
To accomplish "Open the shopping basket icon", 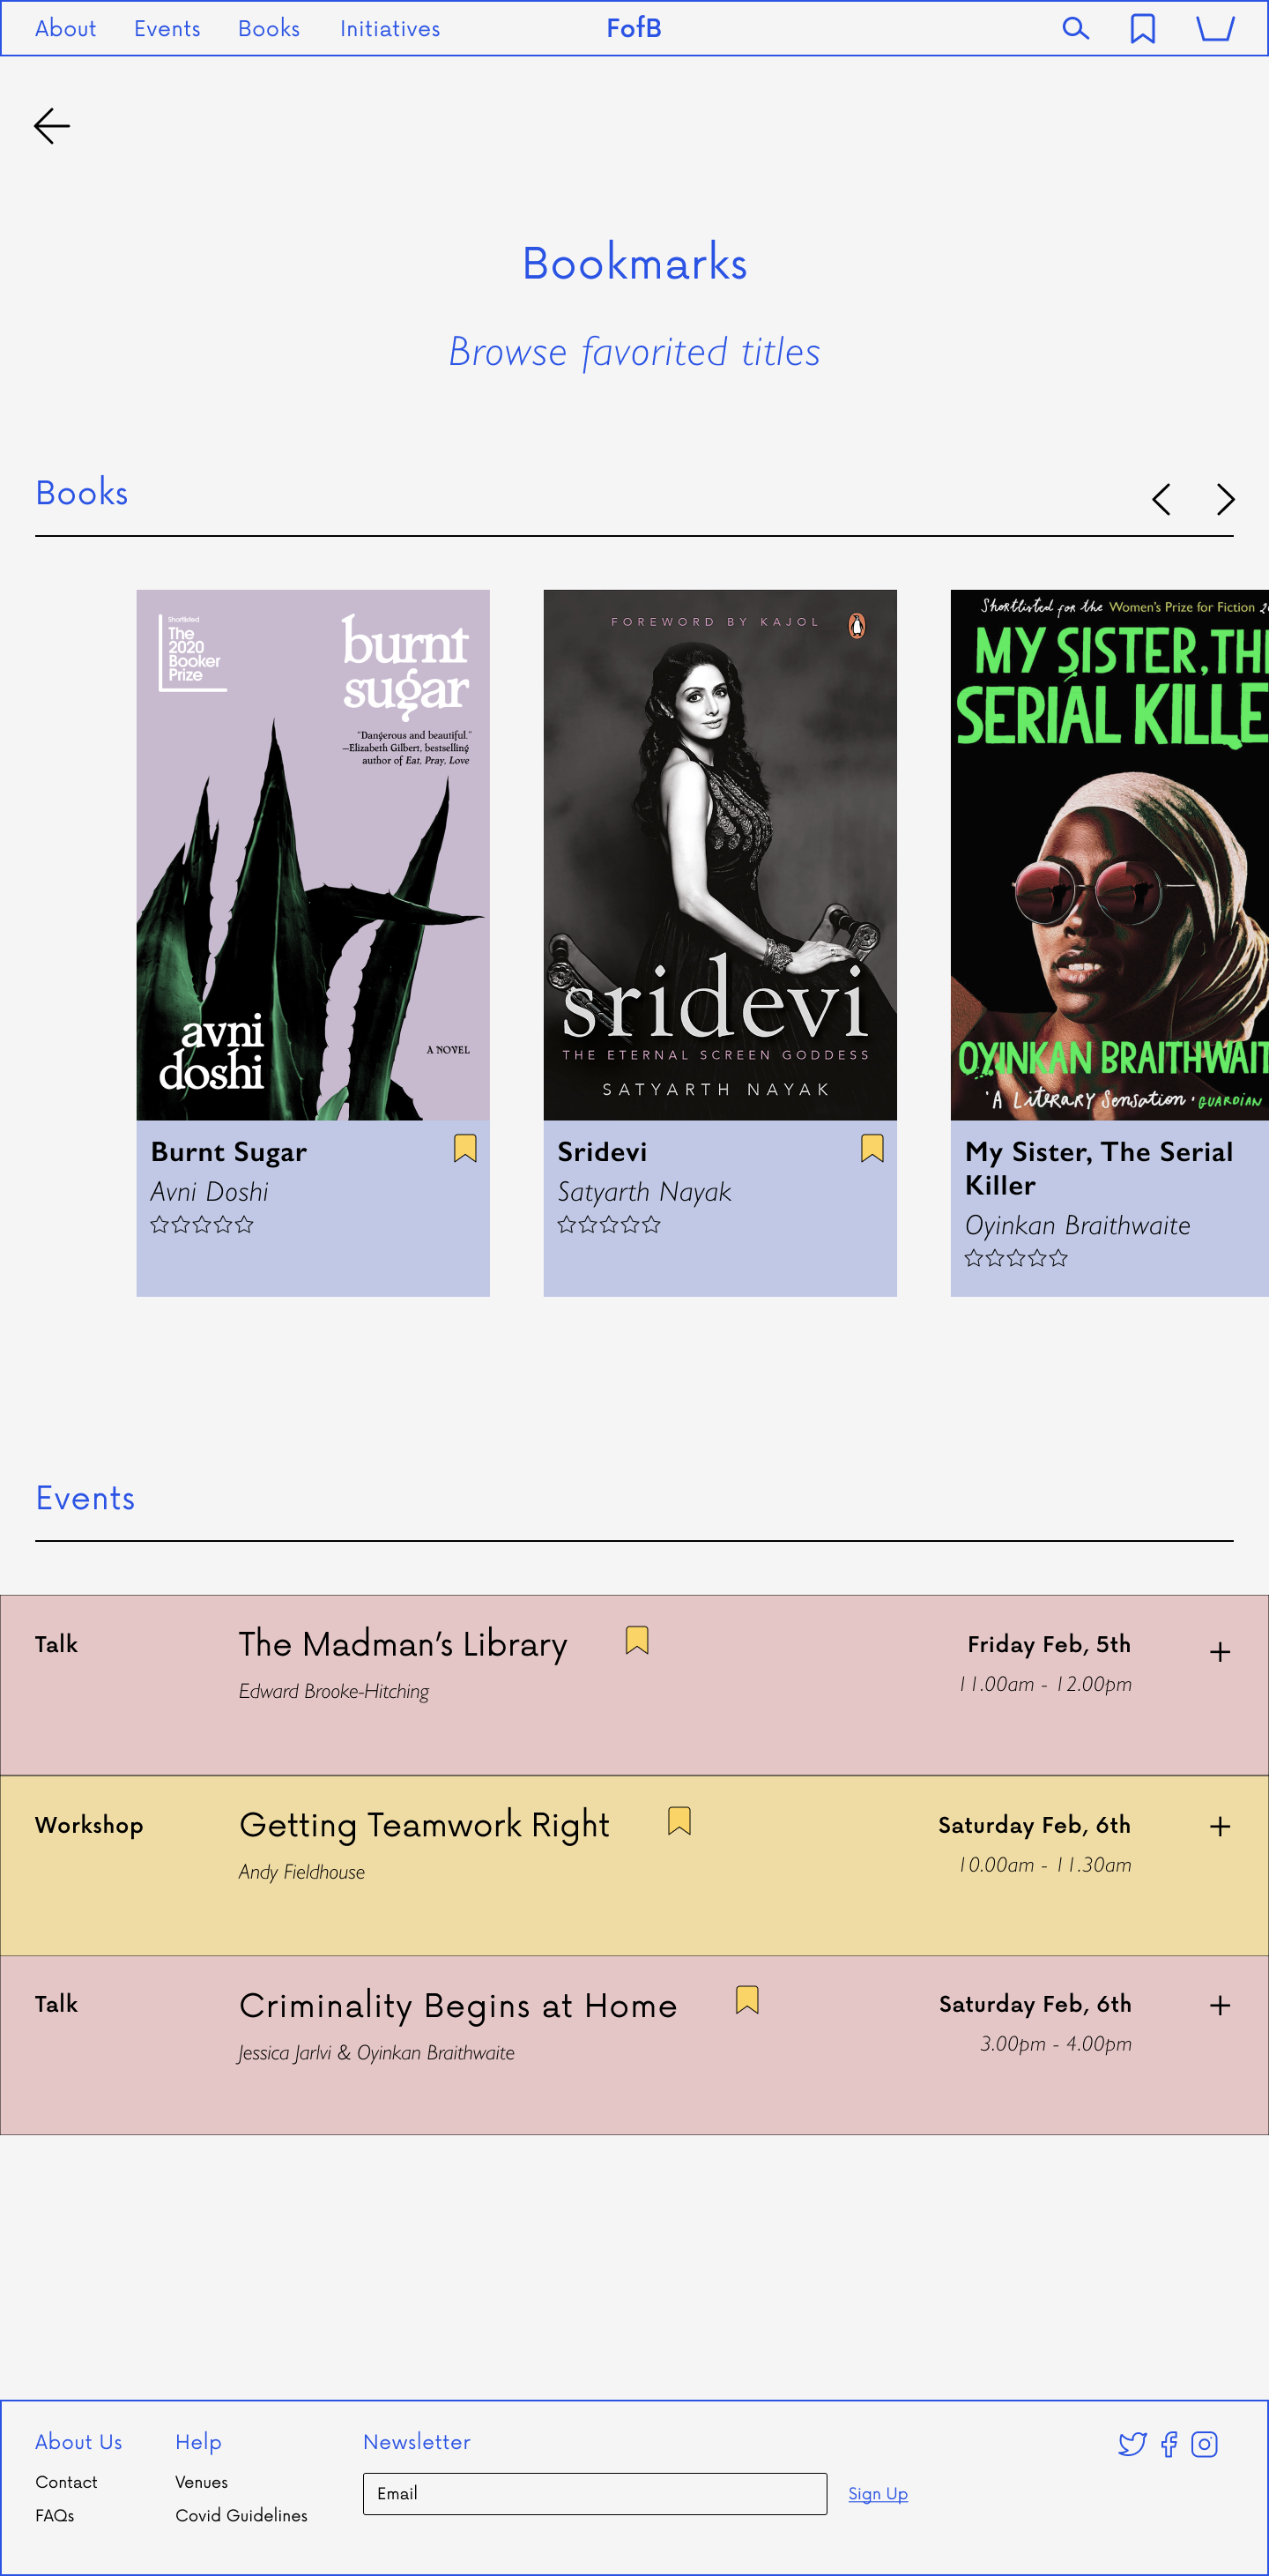I will point(1215,28).
